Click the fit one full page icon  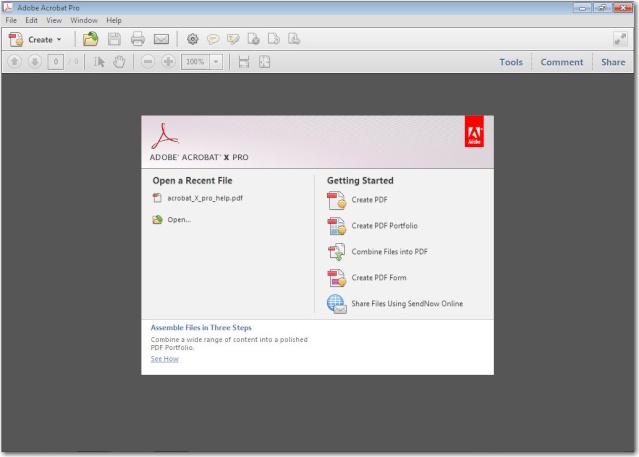point(264,62)
